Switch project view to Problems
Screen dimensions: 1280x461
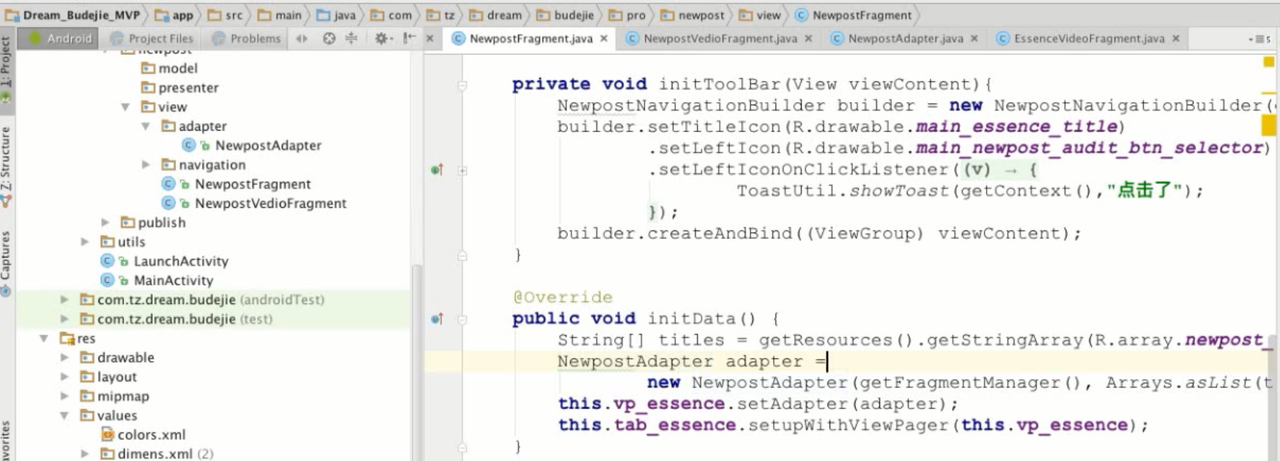click(x=246, y=39)
